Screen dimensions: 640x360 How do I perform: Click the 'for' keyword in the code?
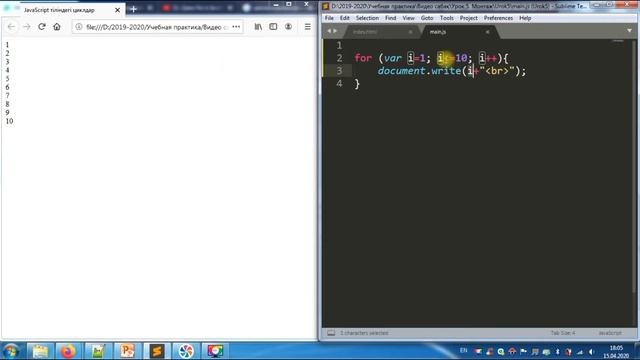click(x=363, y=58)
